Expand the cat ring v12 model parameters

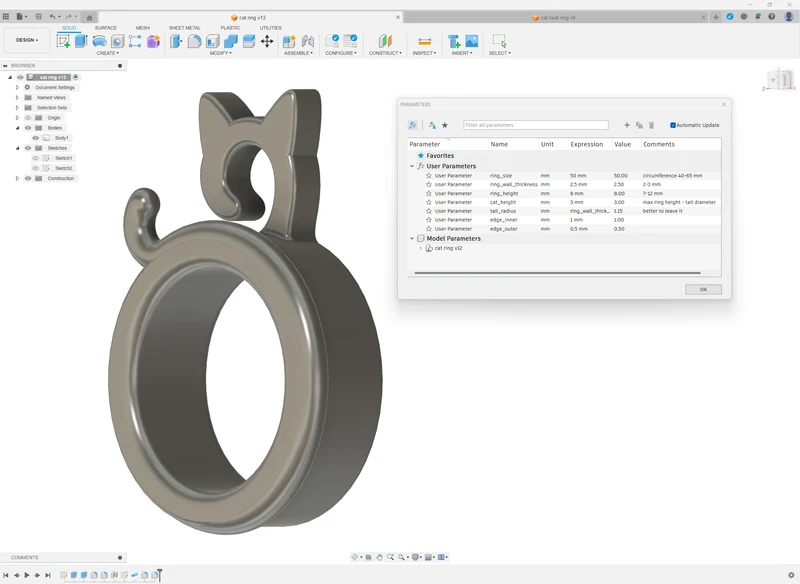click(x=420, y=248)
